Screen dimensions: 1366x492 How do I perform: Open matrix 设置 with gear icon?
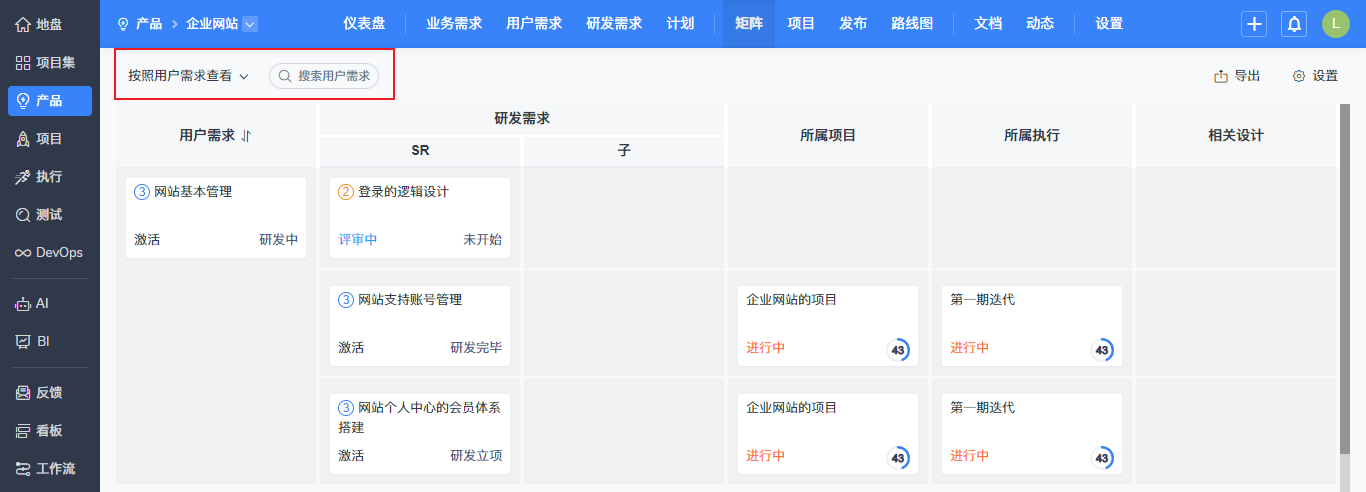pyautogui.click(x=1315, y=76)
